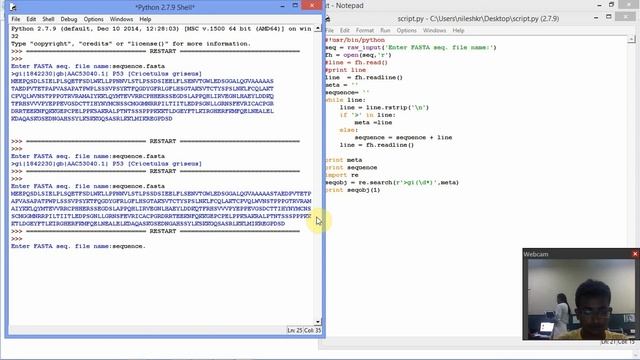This screenshot has width=640, height=360.
Task: Open the Run menu in script.py editor
Action: pyautogui.click(x=385, y=31)
